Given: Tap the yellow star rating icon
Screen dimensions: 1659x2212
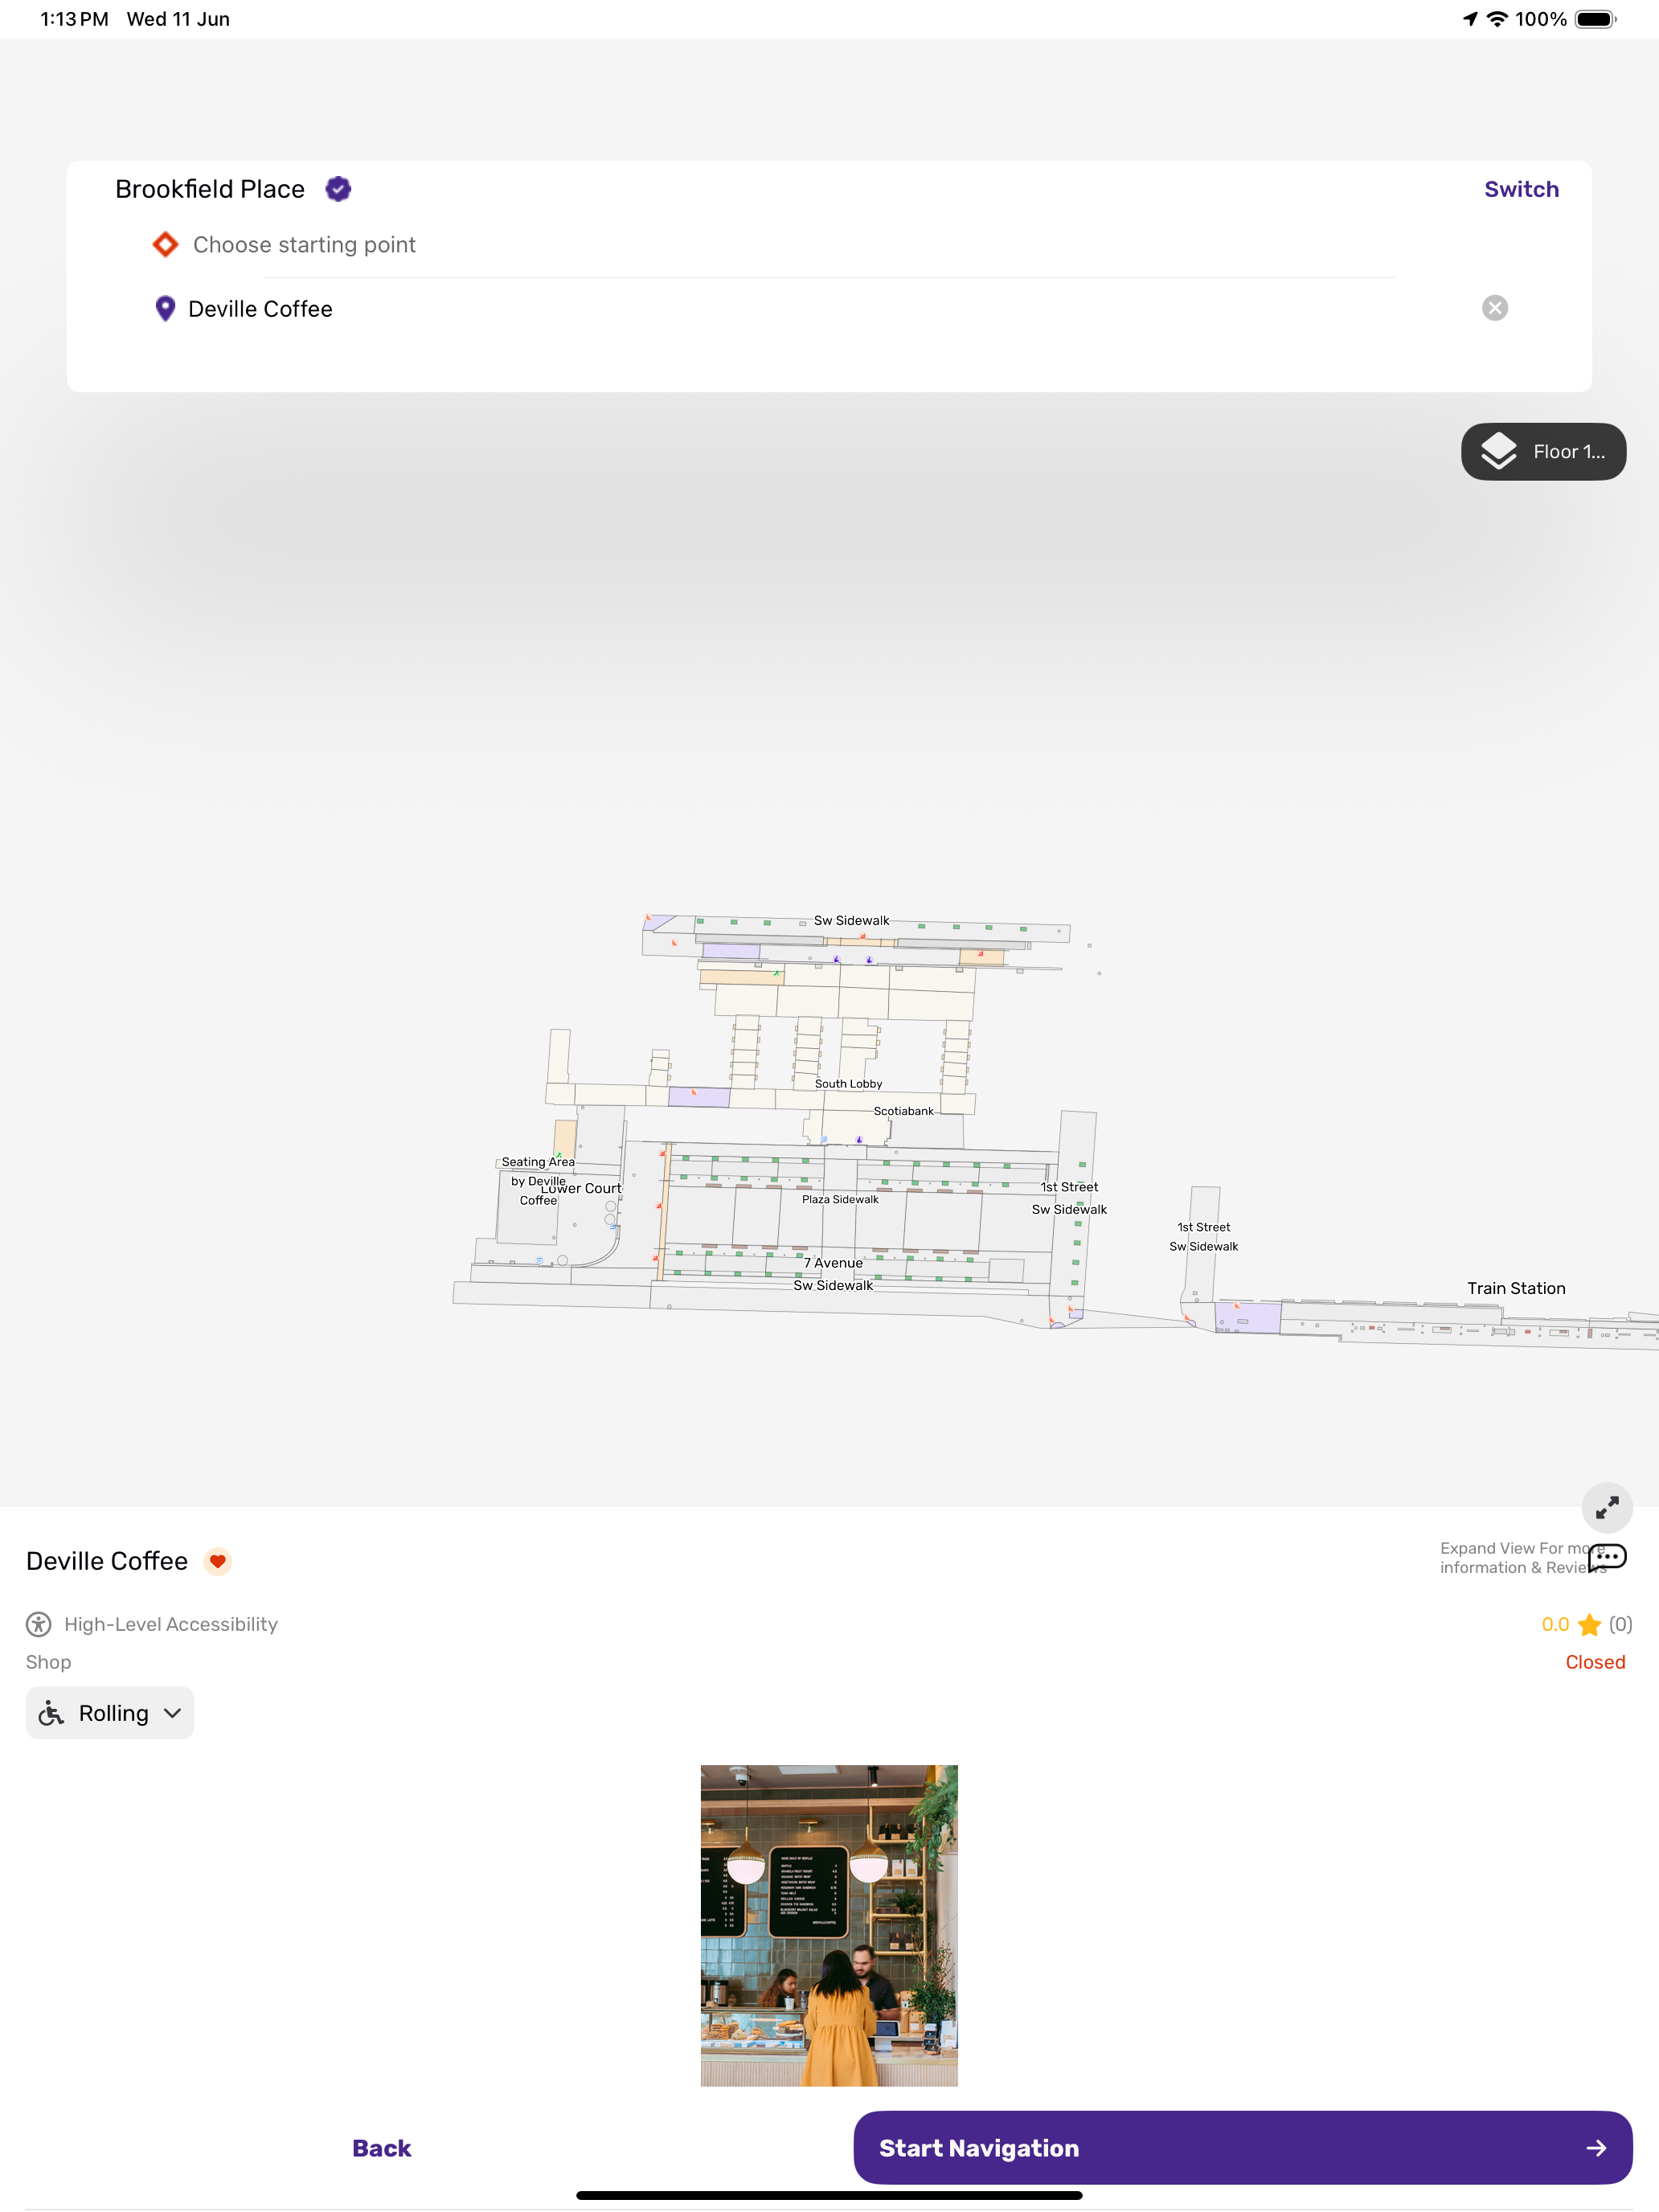Looking at the screenshot, I should [x=1589, y=1624].
